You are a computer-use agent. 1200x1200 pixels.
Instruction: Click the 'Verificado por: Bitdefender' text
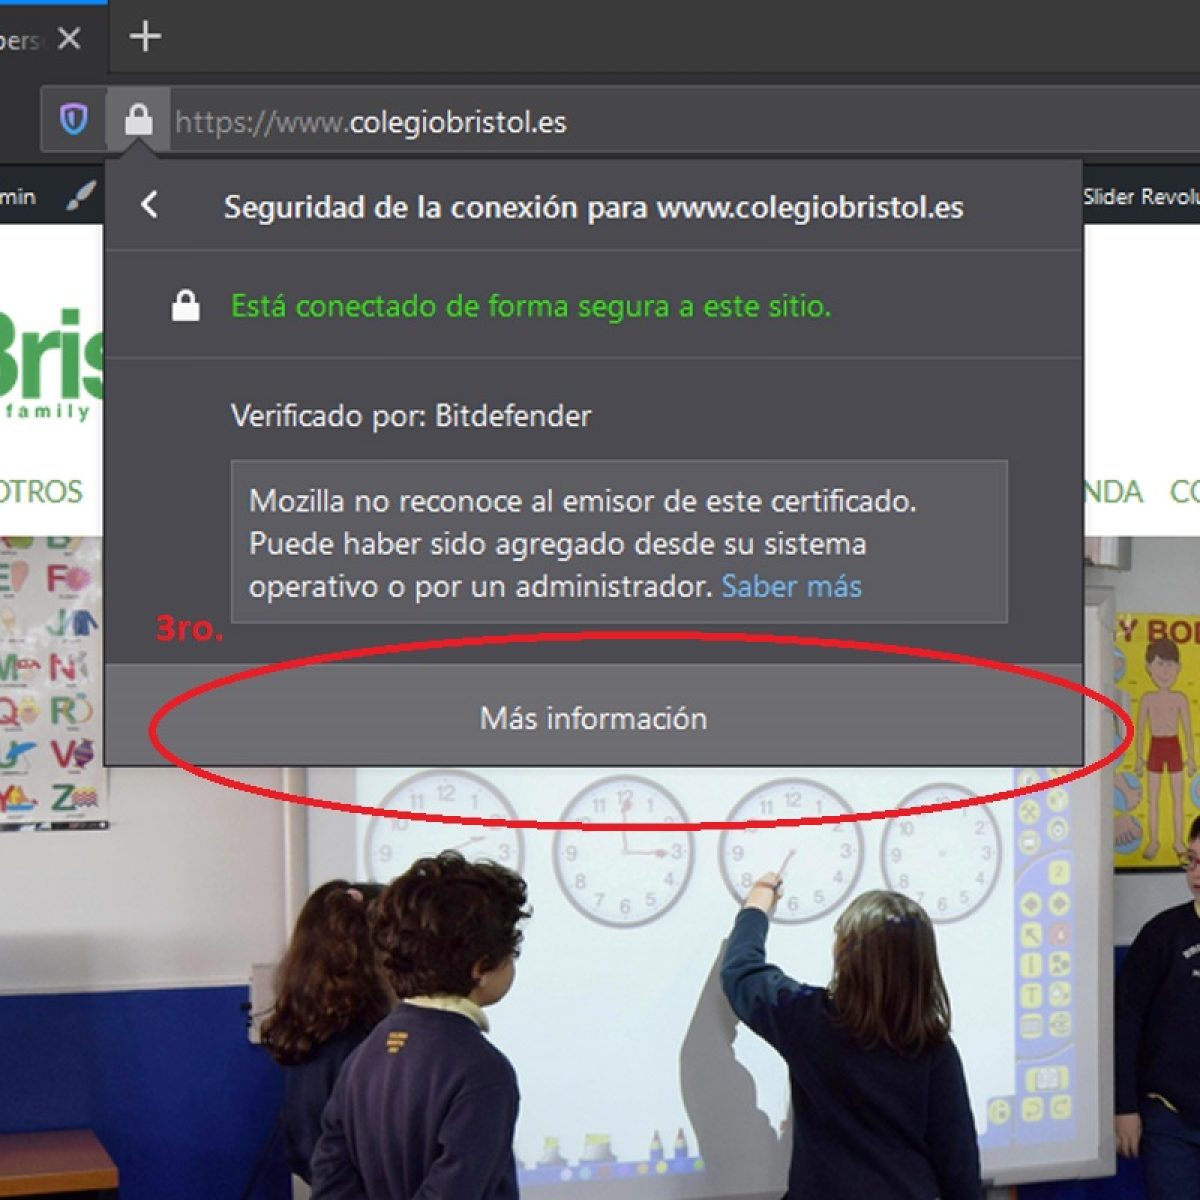410,416
